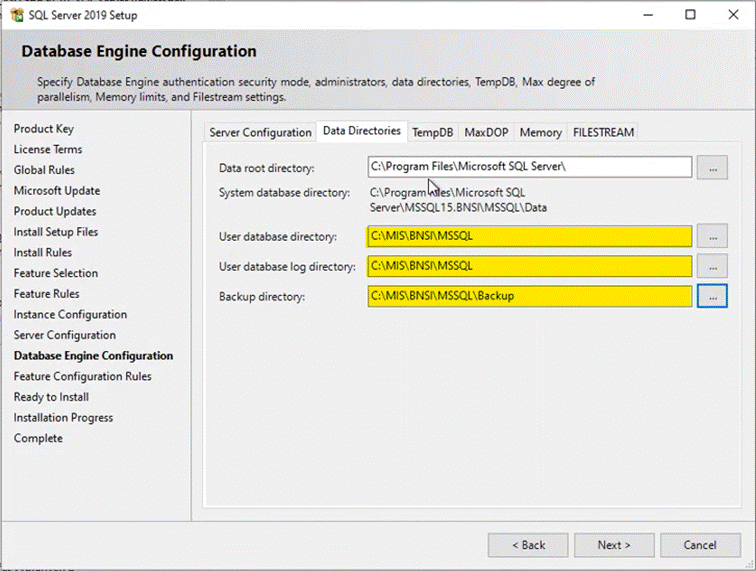The height and width of the screenshot is (571, 756).
Task: Select Feature Selection step in sidebar
Action: pyautogui.click(x=56, y=273)
